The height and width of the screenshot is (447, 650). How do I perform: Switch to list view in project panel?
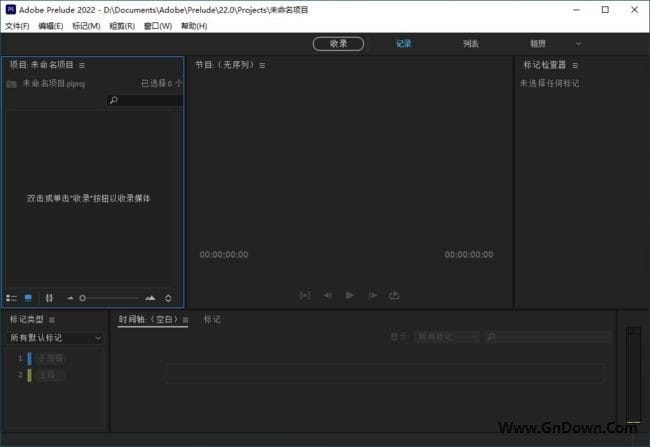click(11, 298)
